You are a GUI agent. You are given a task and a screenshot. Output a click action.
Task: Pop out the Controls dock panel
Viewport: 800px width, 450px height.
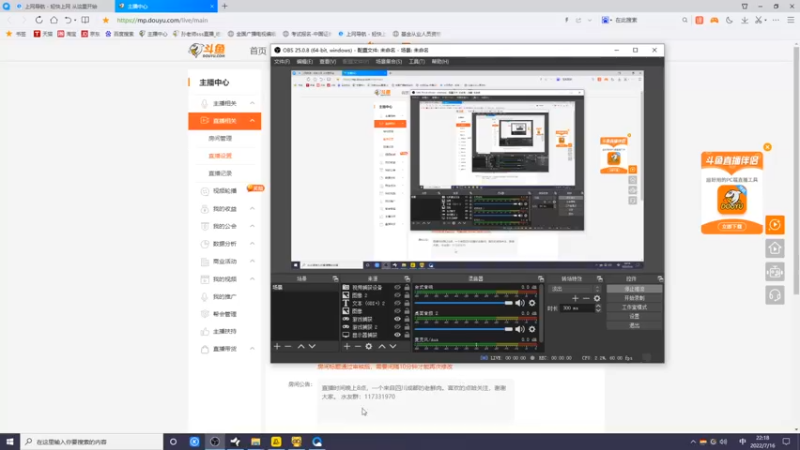tap(660, 279)
